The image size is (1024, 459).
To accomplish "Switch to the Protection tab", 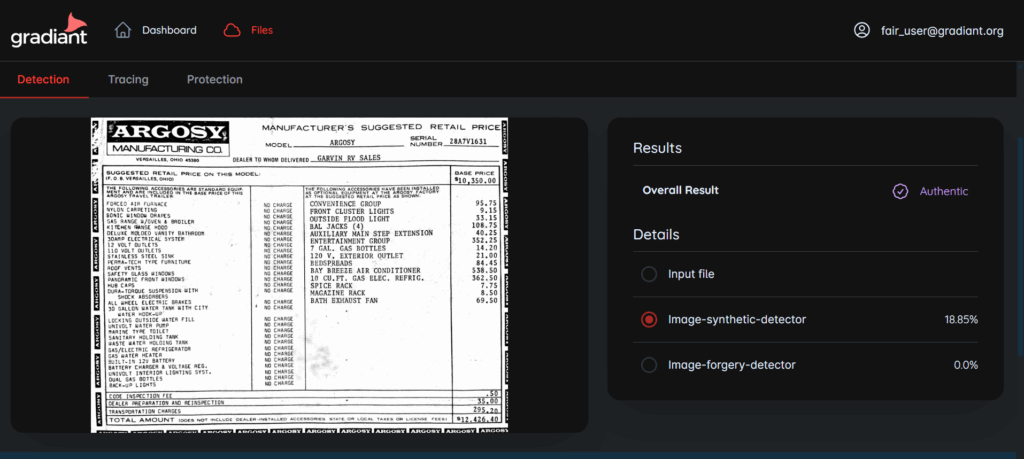I will tap(215, 80).
